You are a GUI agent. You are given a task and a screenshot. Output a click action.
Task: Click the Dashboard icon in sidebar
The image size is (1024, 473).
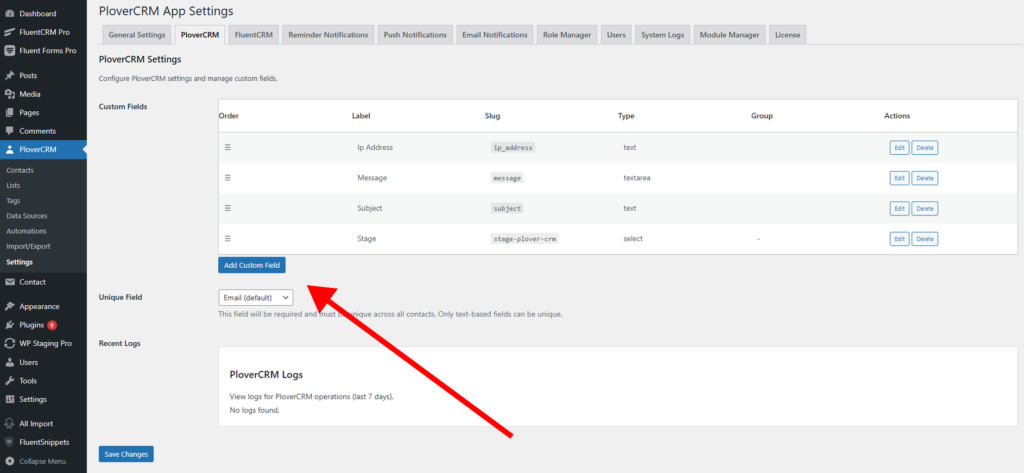coord(9,13)
